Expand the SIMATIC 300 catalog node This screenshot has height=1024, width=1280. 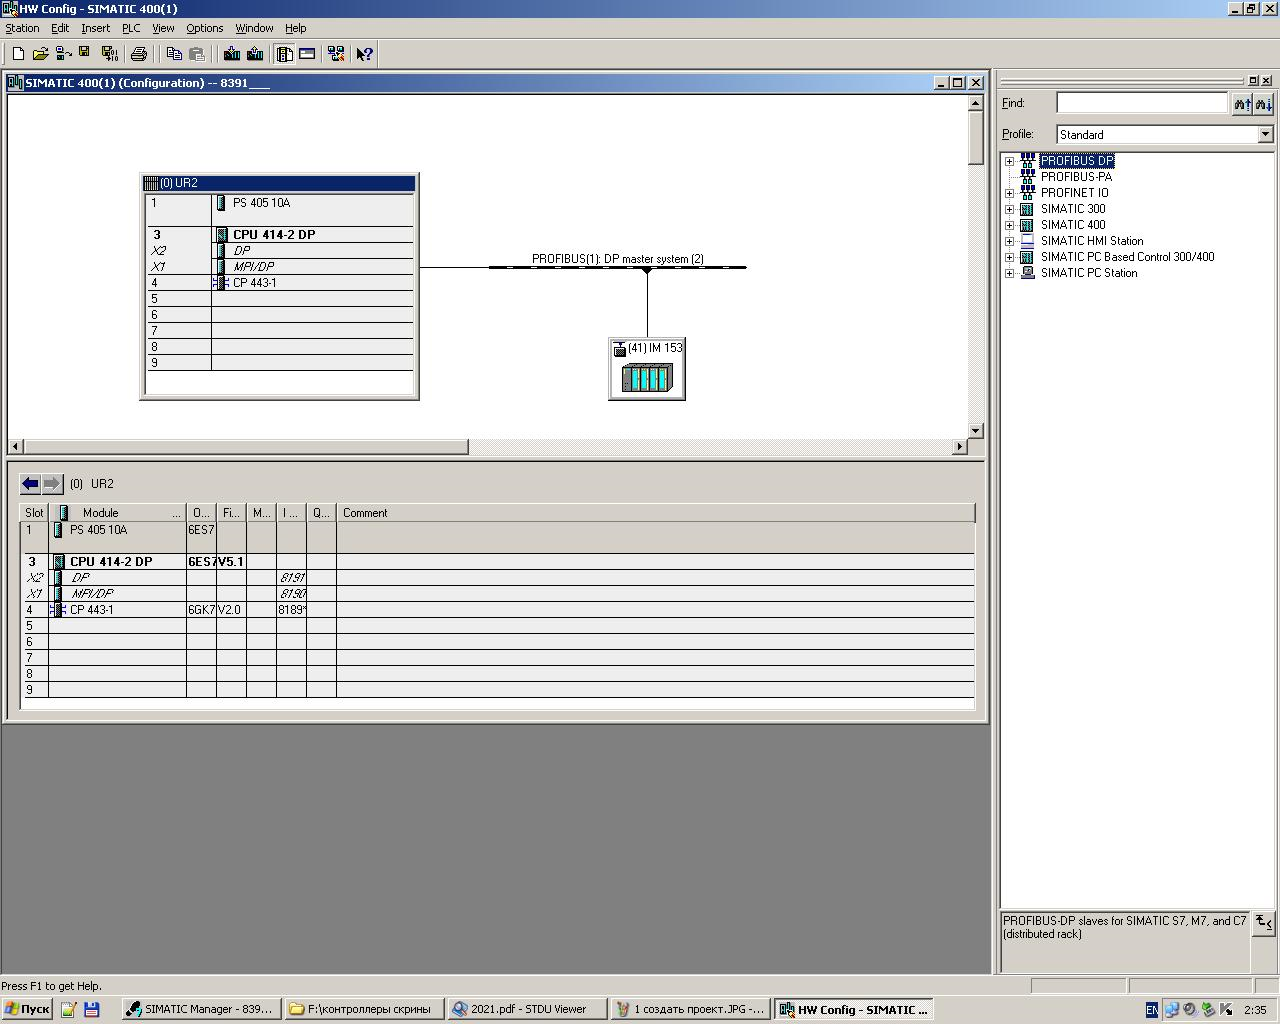click(1009, 209)
